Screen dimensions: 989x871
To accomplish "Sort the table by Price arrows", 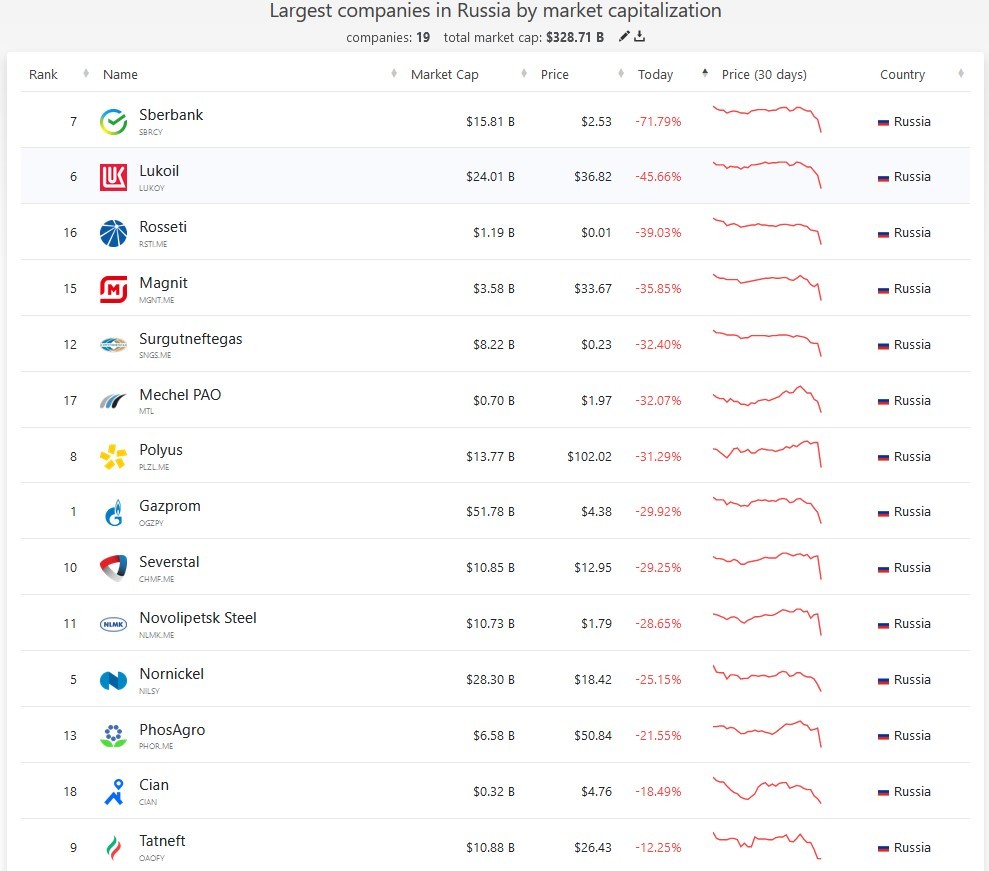I will tap(621, 74).
